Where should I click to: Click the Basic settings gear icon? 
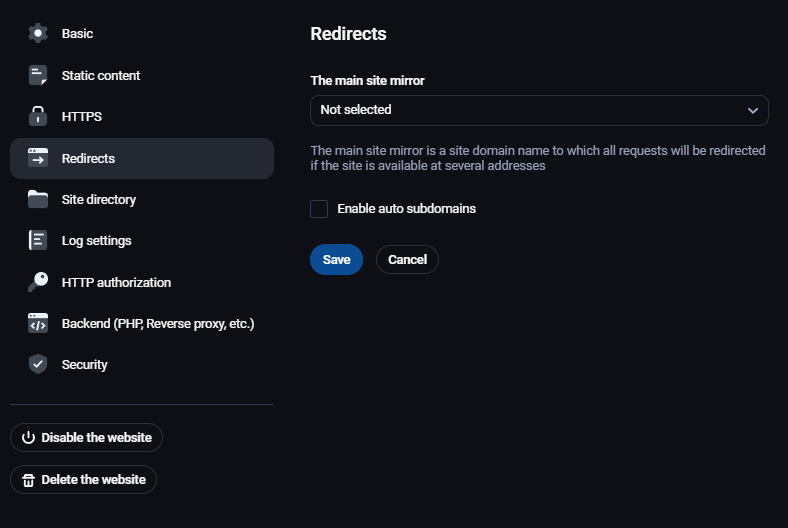tap(38, 33)
